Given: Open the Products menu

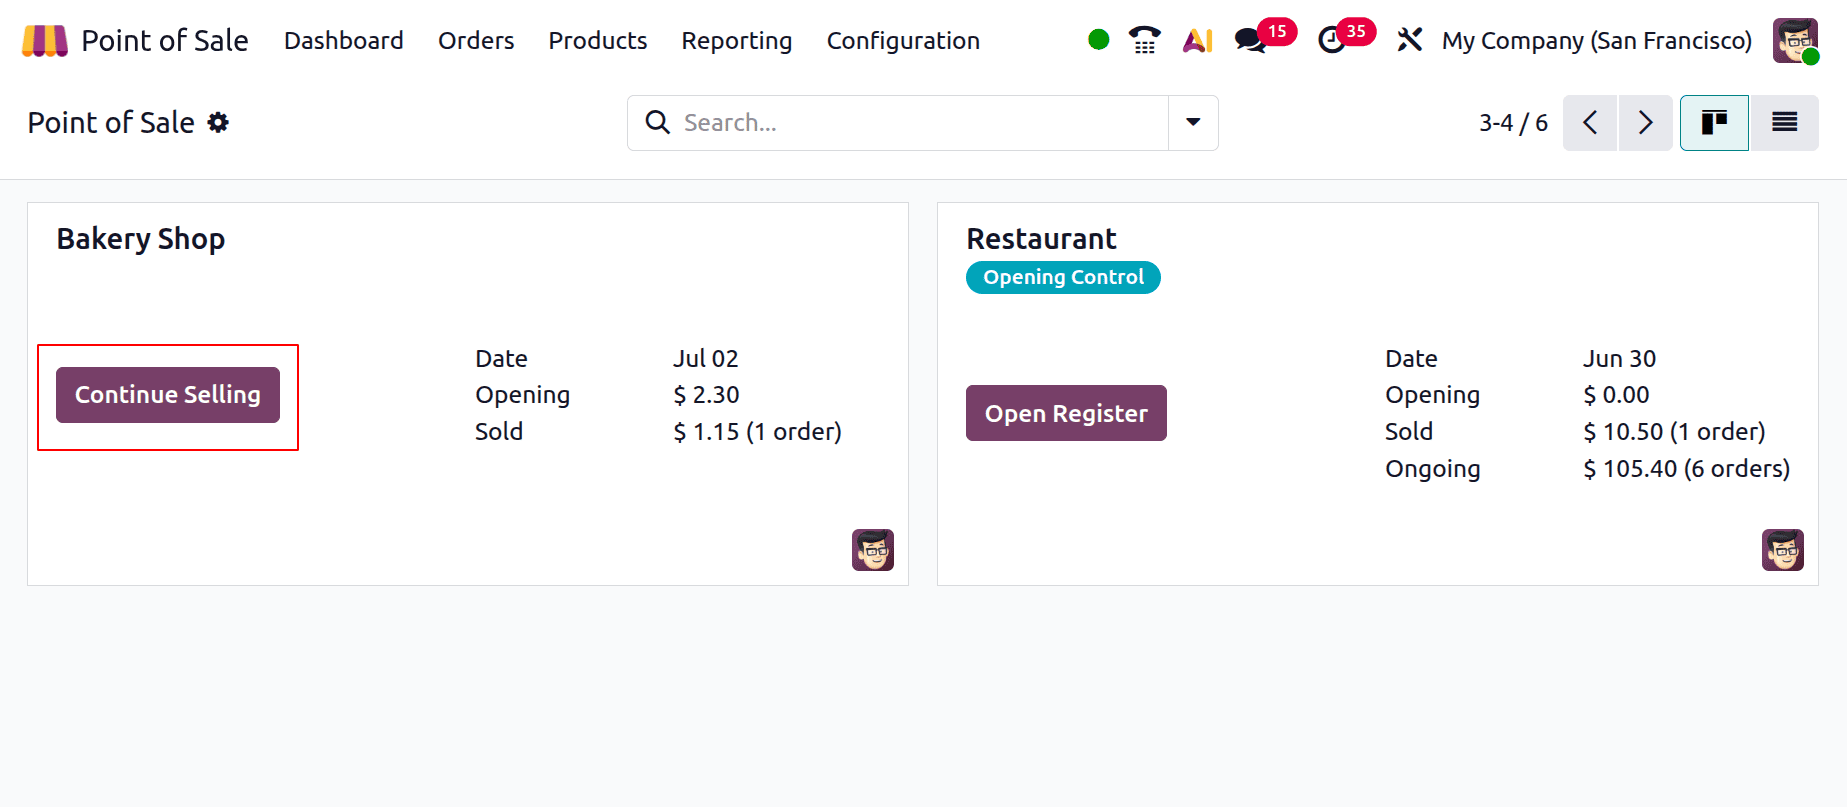Looking at the screenshot, I should coord(598,41).
